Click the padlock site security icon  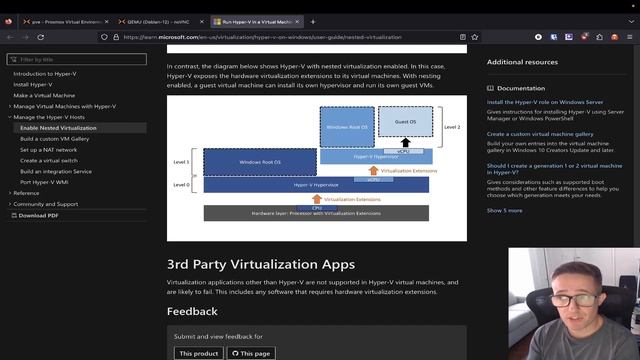click(x=116, y=37)
